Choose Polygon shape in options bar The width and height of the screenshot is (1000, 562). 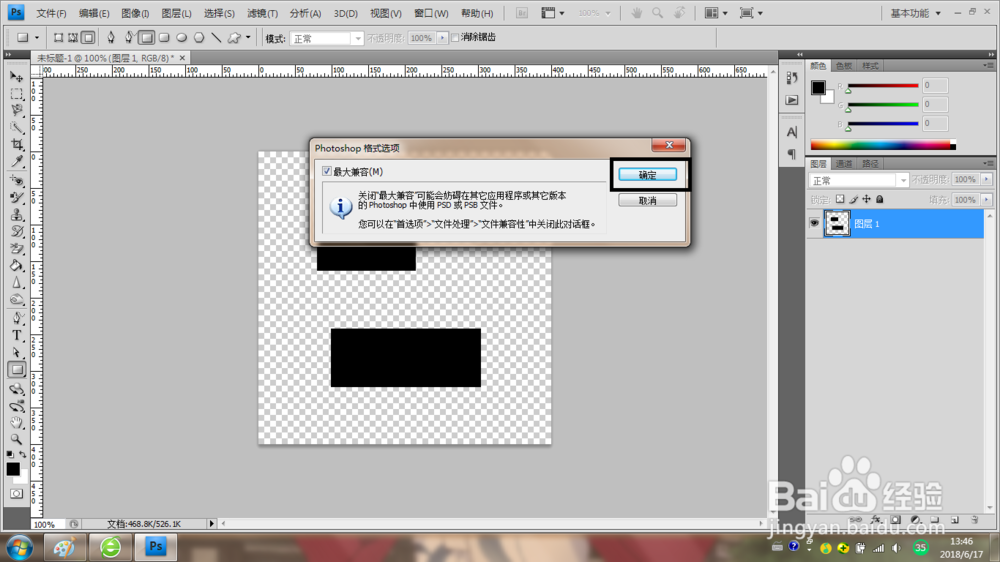(199, 38)
